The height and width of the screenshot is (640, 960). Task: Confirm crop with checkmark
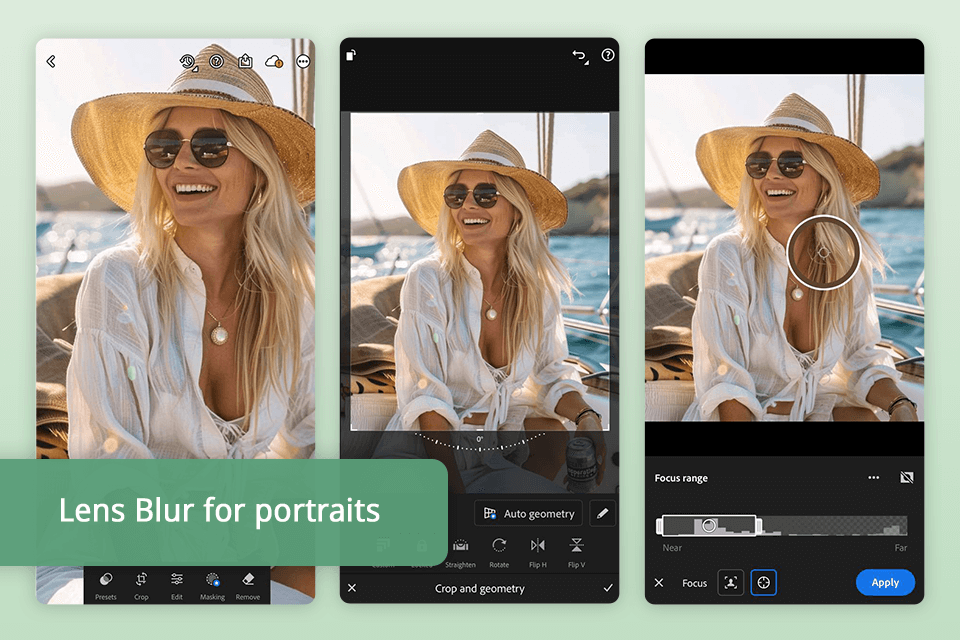coord(608,588)
